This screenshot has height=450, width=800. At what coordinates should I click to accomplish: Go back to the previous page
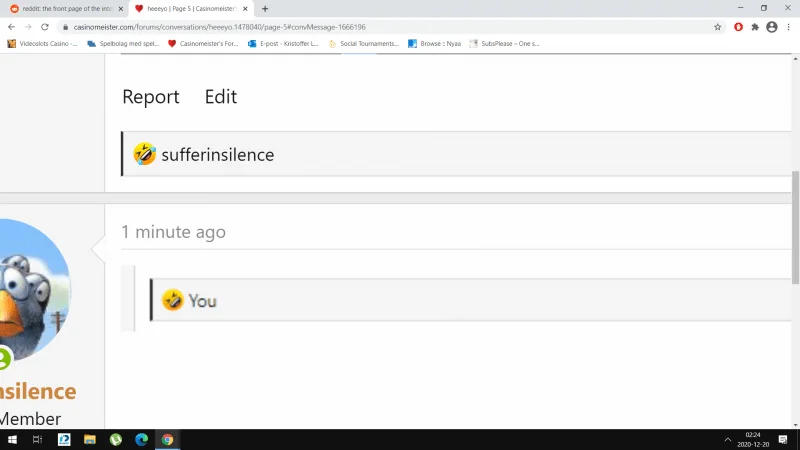pos(11,27)
